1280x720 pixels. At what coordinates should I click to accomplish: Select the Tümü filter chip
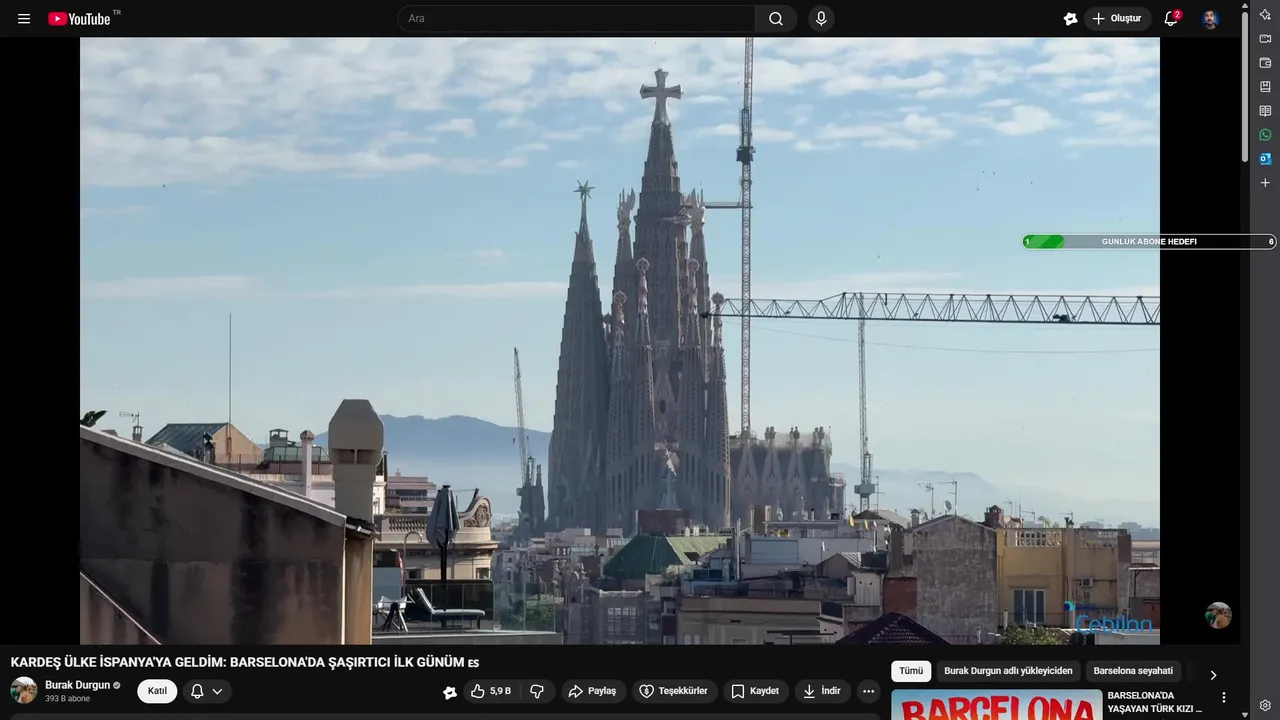[911, 671]
